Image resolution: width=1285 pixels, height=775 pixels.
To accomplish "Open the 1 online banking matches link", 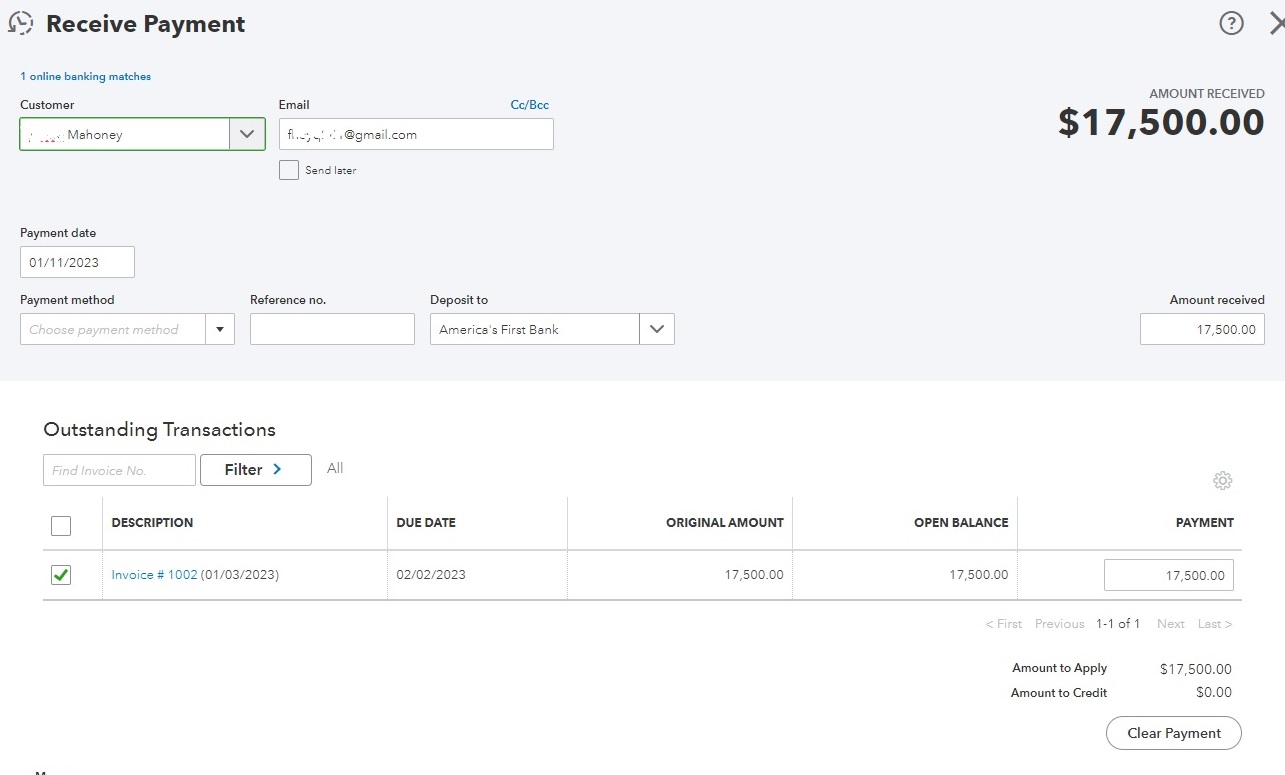I will pyautogui.click(x=86, y=76).
